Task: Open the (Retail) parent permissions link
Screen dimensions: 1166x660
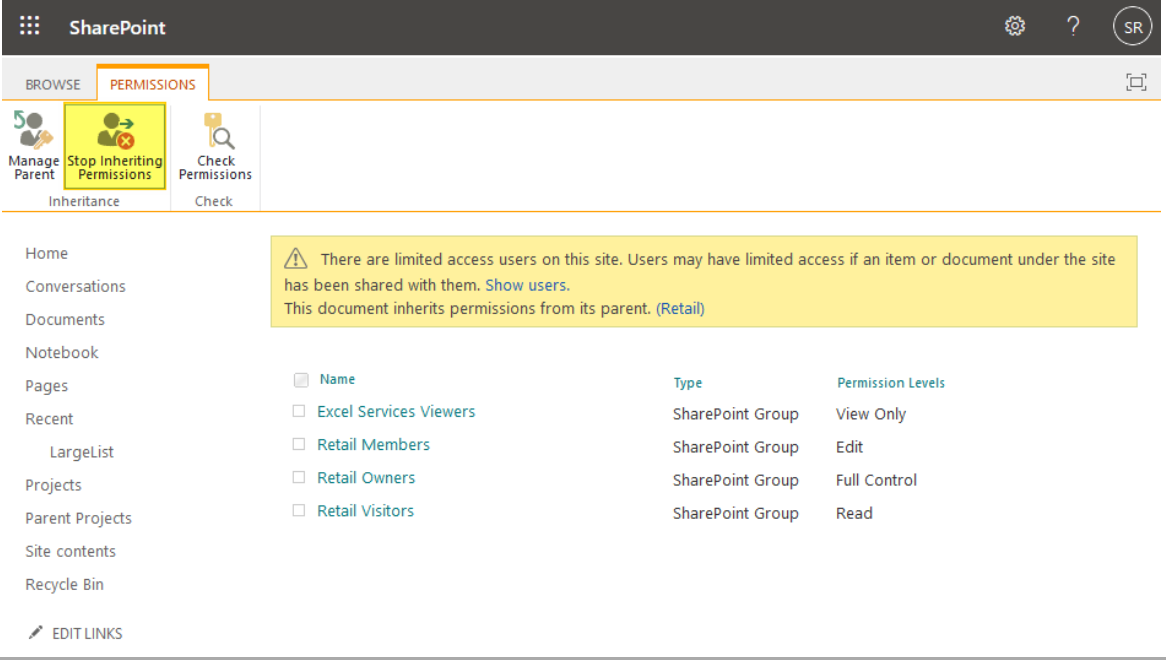Action: pyautogui.click(x=680, y=308)
